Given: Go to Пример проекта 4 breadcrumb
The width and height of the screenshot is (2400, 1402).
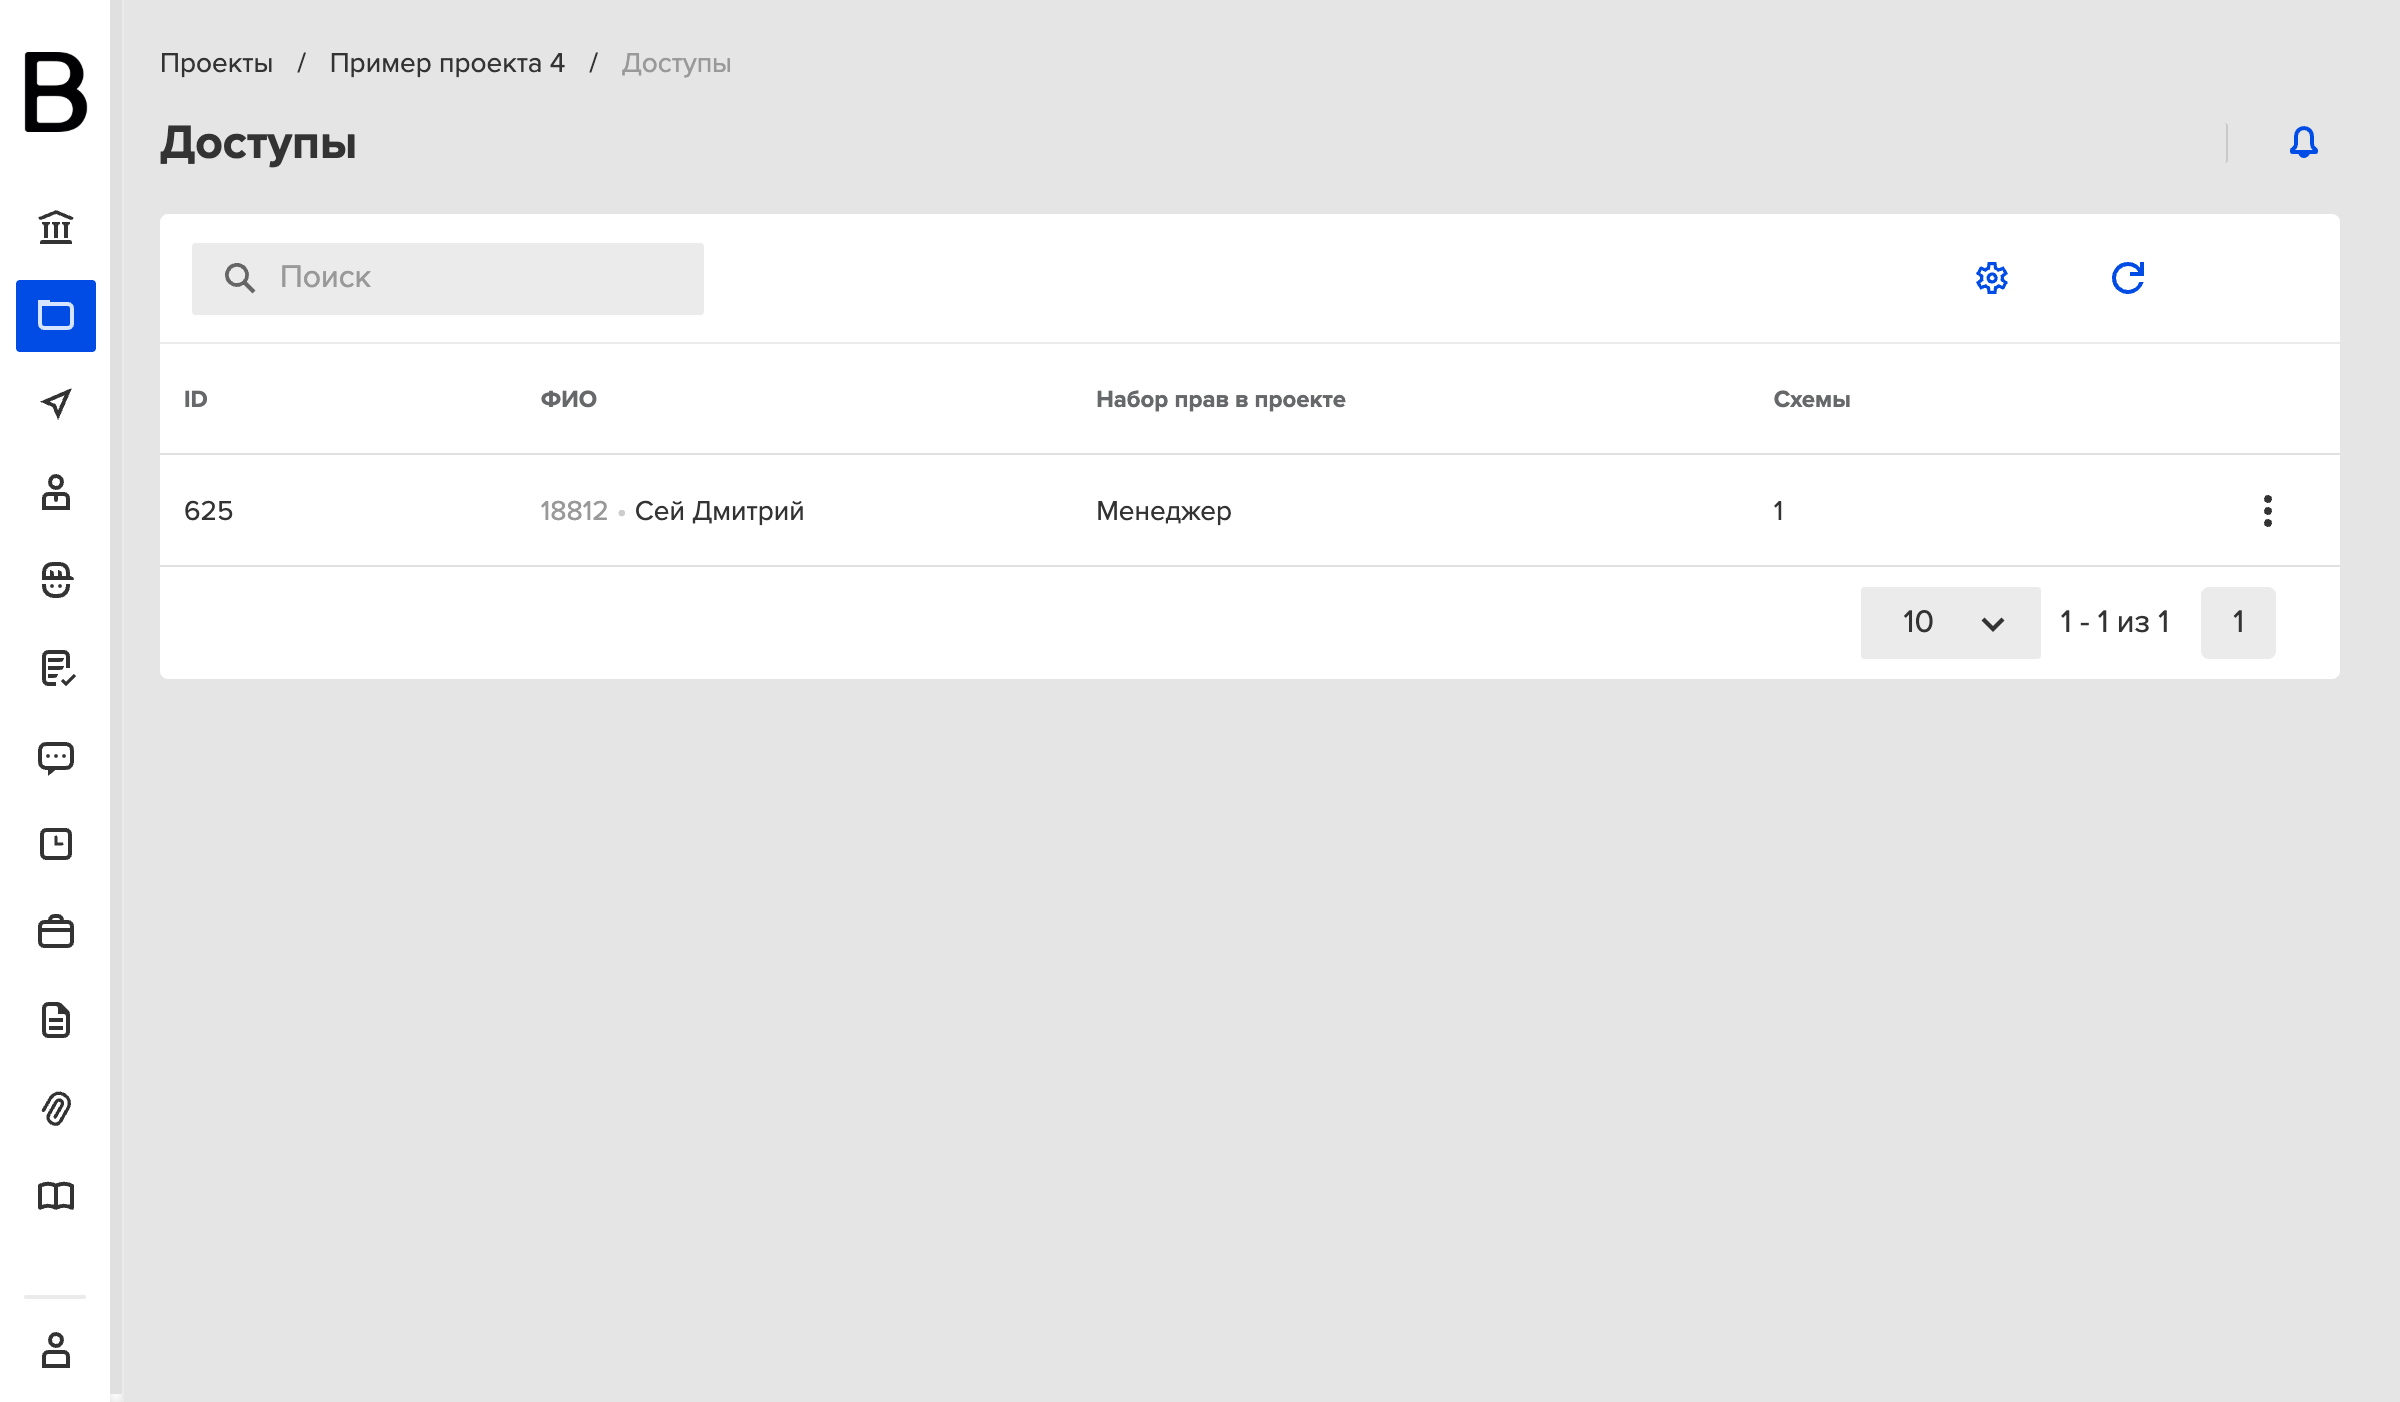Looking at the screenshot, I should (x=447, y=63).
